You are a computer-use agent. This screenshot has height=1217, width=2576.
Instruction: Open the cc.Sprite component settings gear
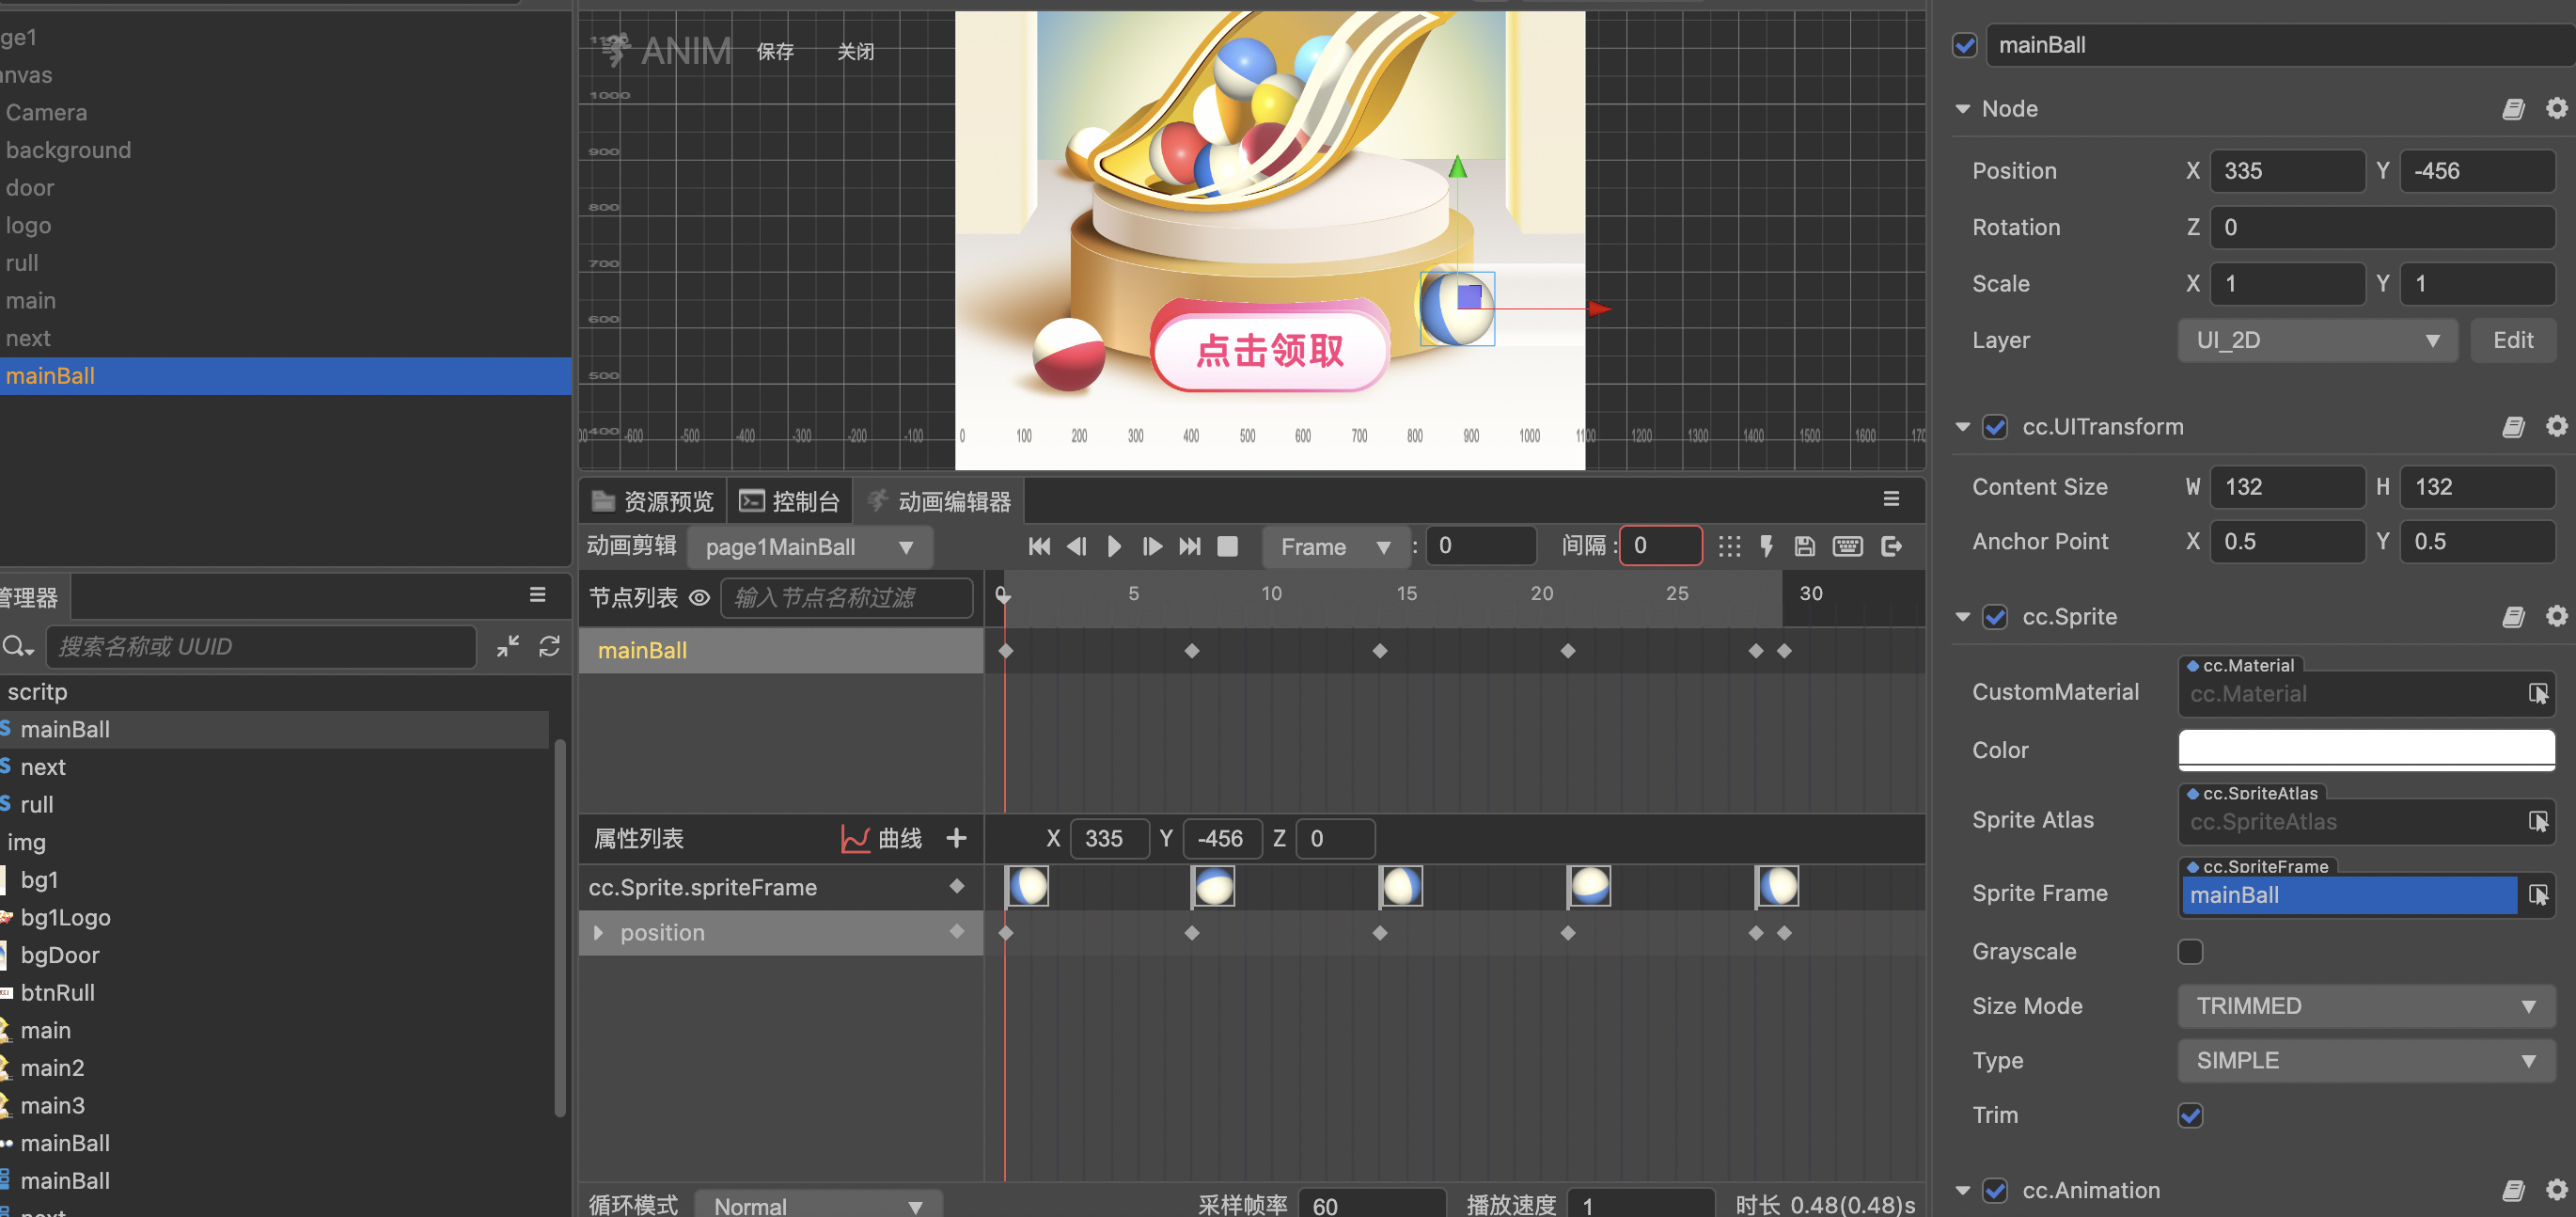point(2555,616)
